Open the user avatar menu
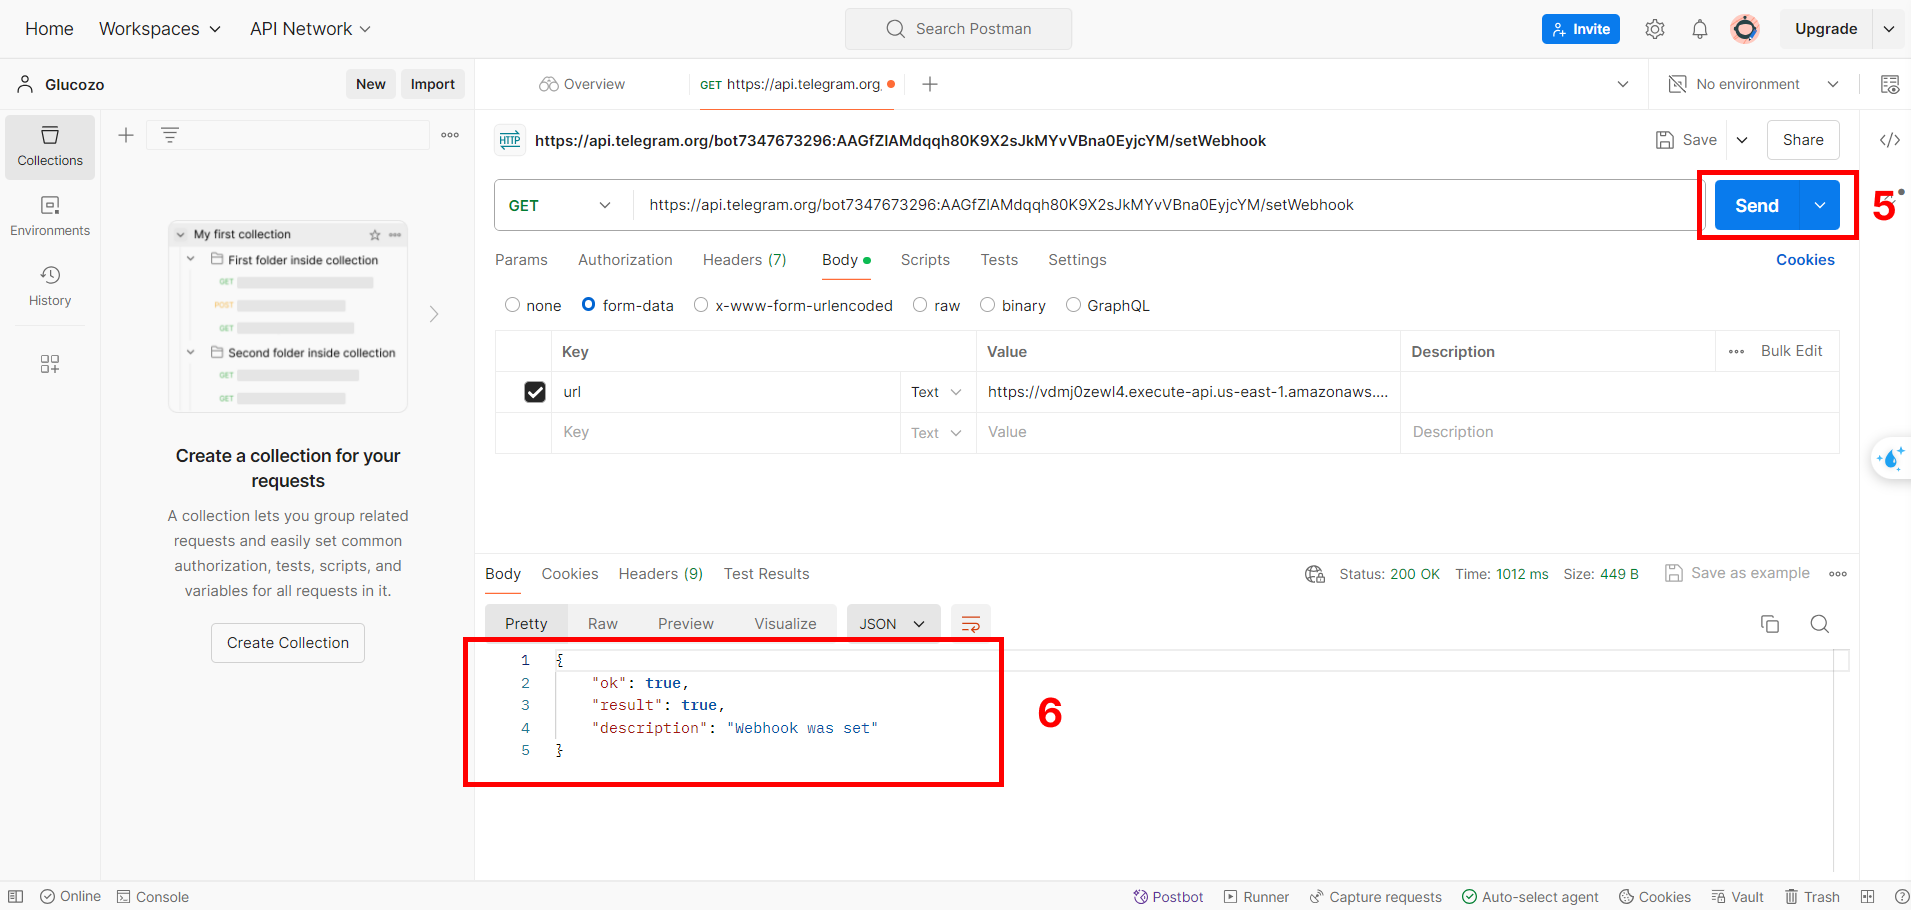This screenshot has height=910, width=1911. (x=1745, y=29)
